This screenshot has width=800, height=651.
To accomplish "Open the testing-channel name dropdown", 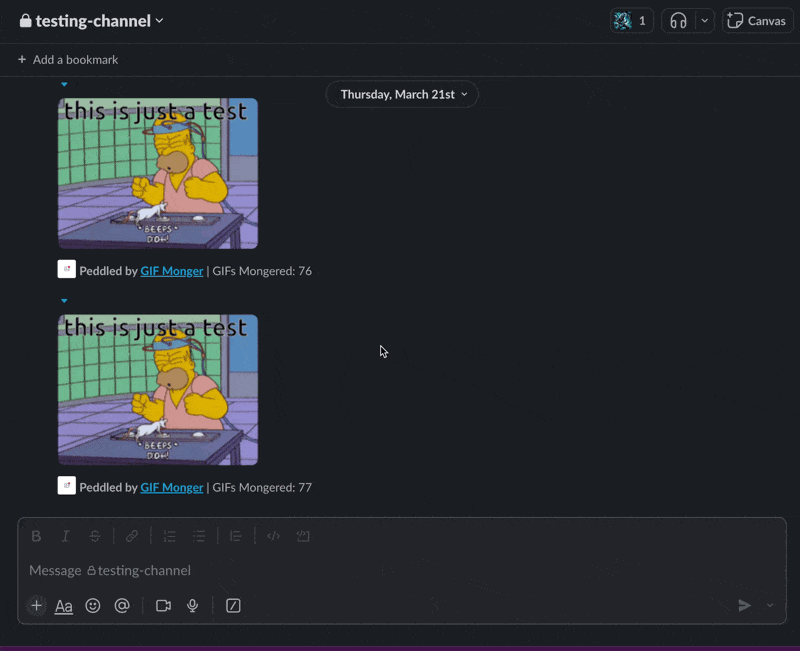I will 92,21.
